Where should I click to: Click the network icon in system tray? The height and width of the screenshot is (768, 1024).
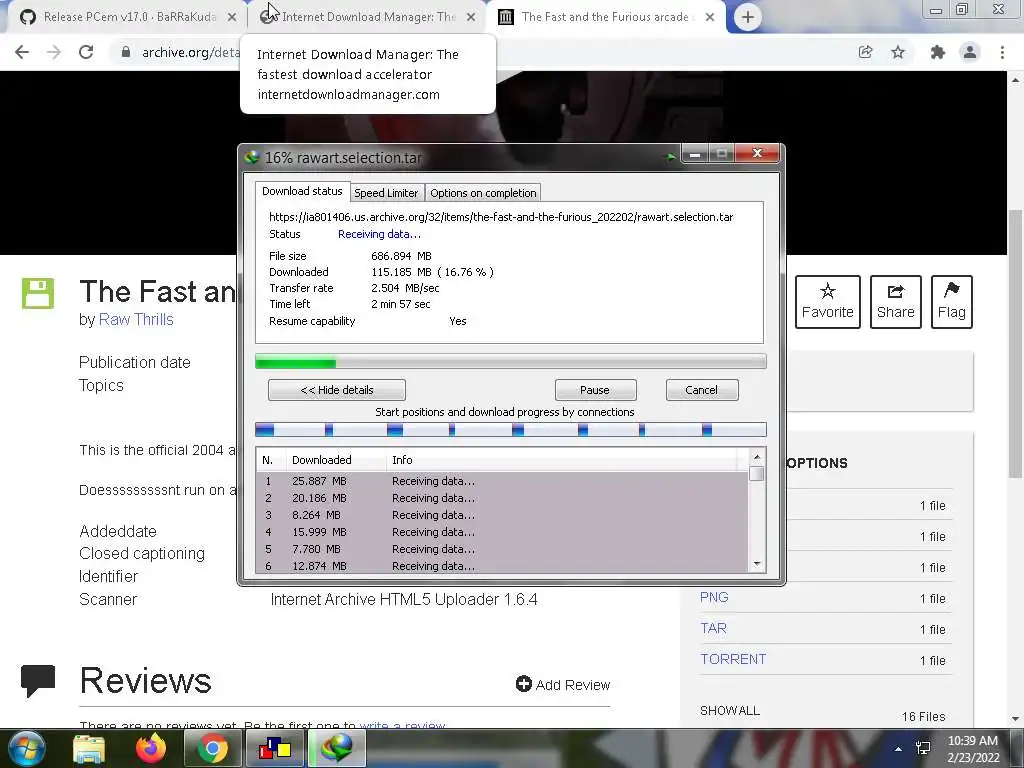pyautogui.click(x=923, y=748)
